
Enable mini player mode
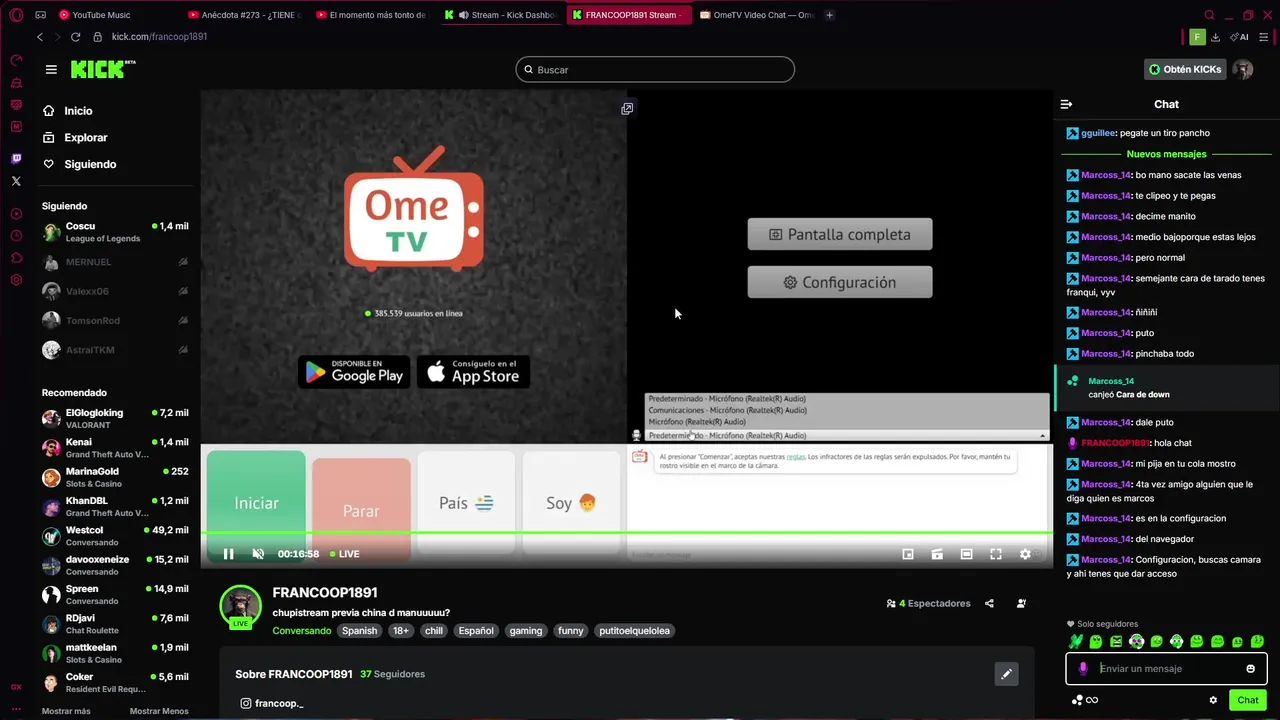908,554
